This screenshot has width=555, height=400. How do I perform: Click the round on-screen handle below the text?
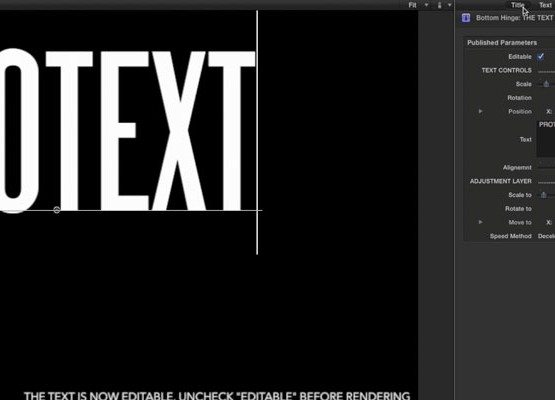pos(57,210)
